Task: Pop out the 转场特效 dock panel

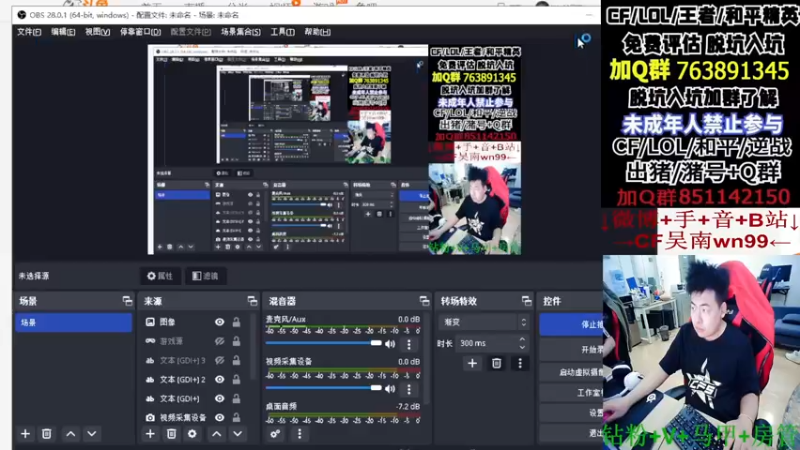Action: (x=527, y=301)
